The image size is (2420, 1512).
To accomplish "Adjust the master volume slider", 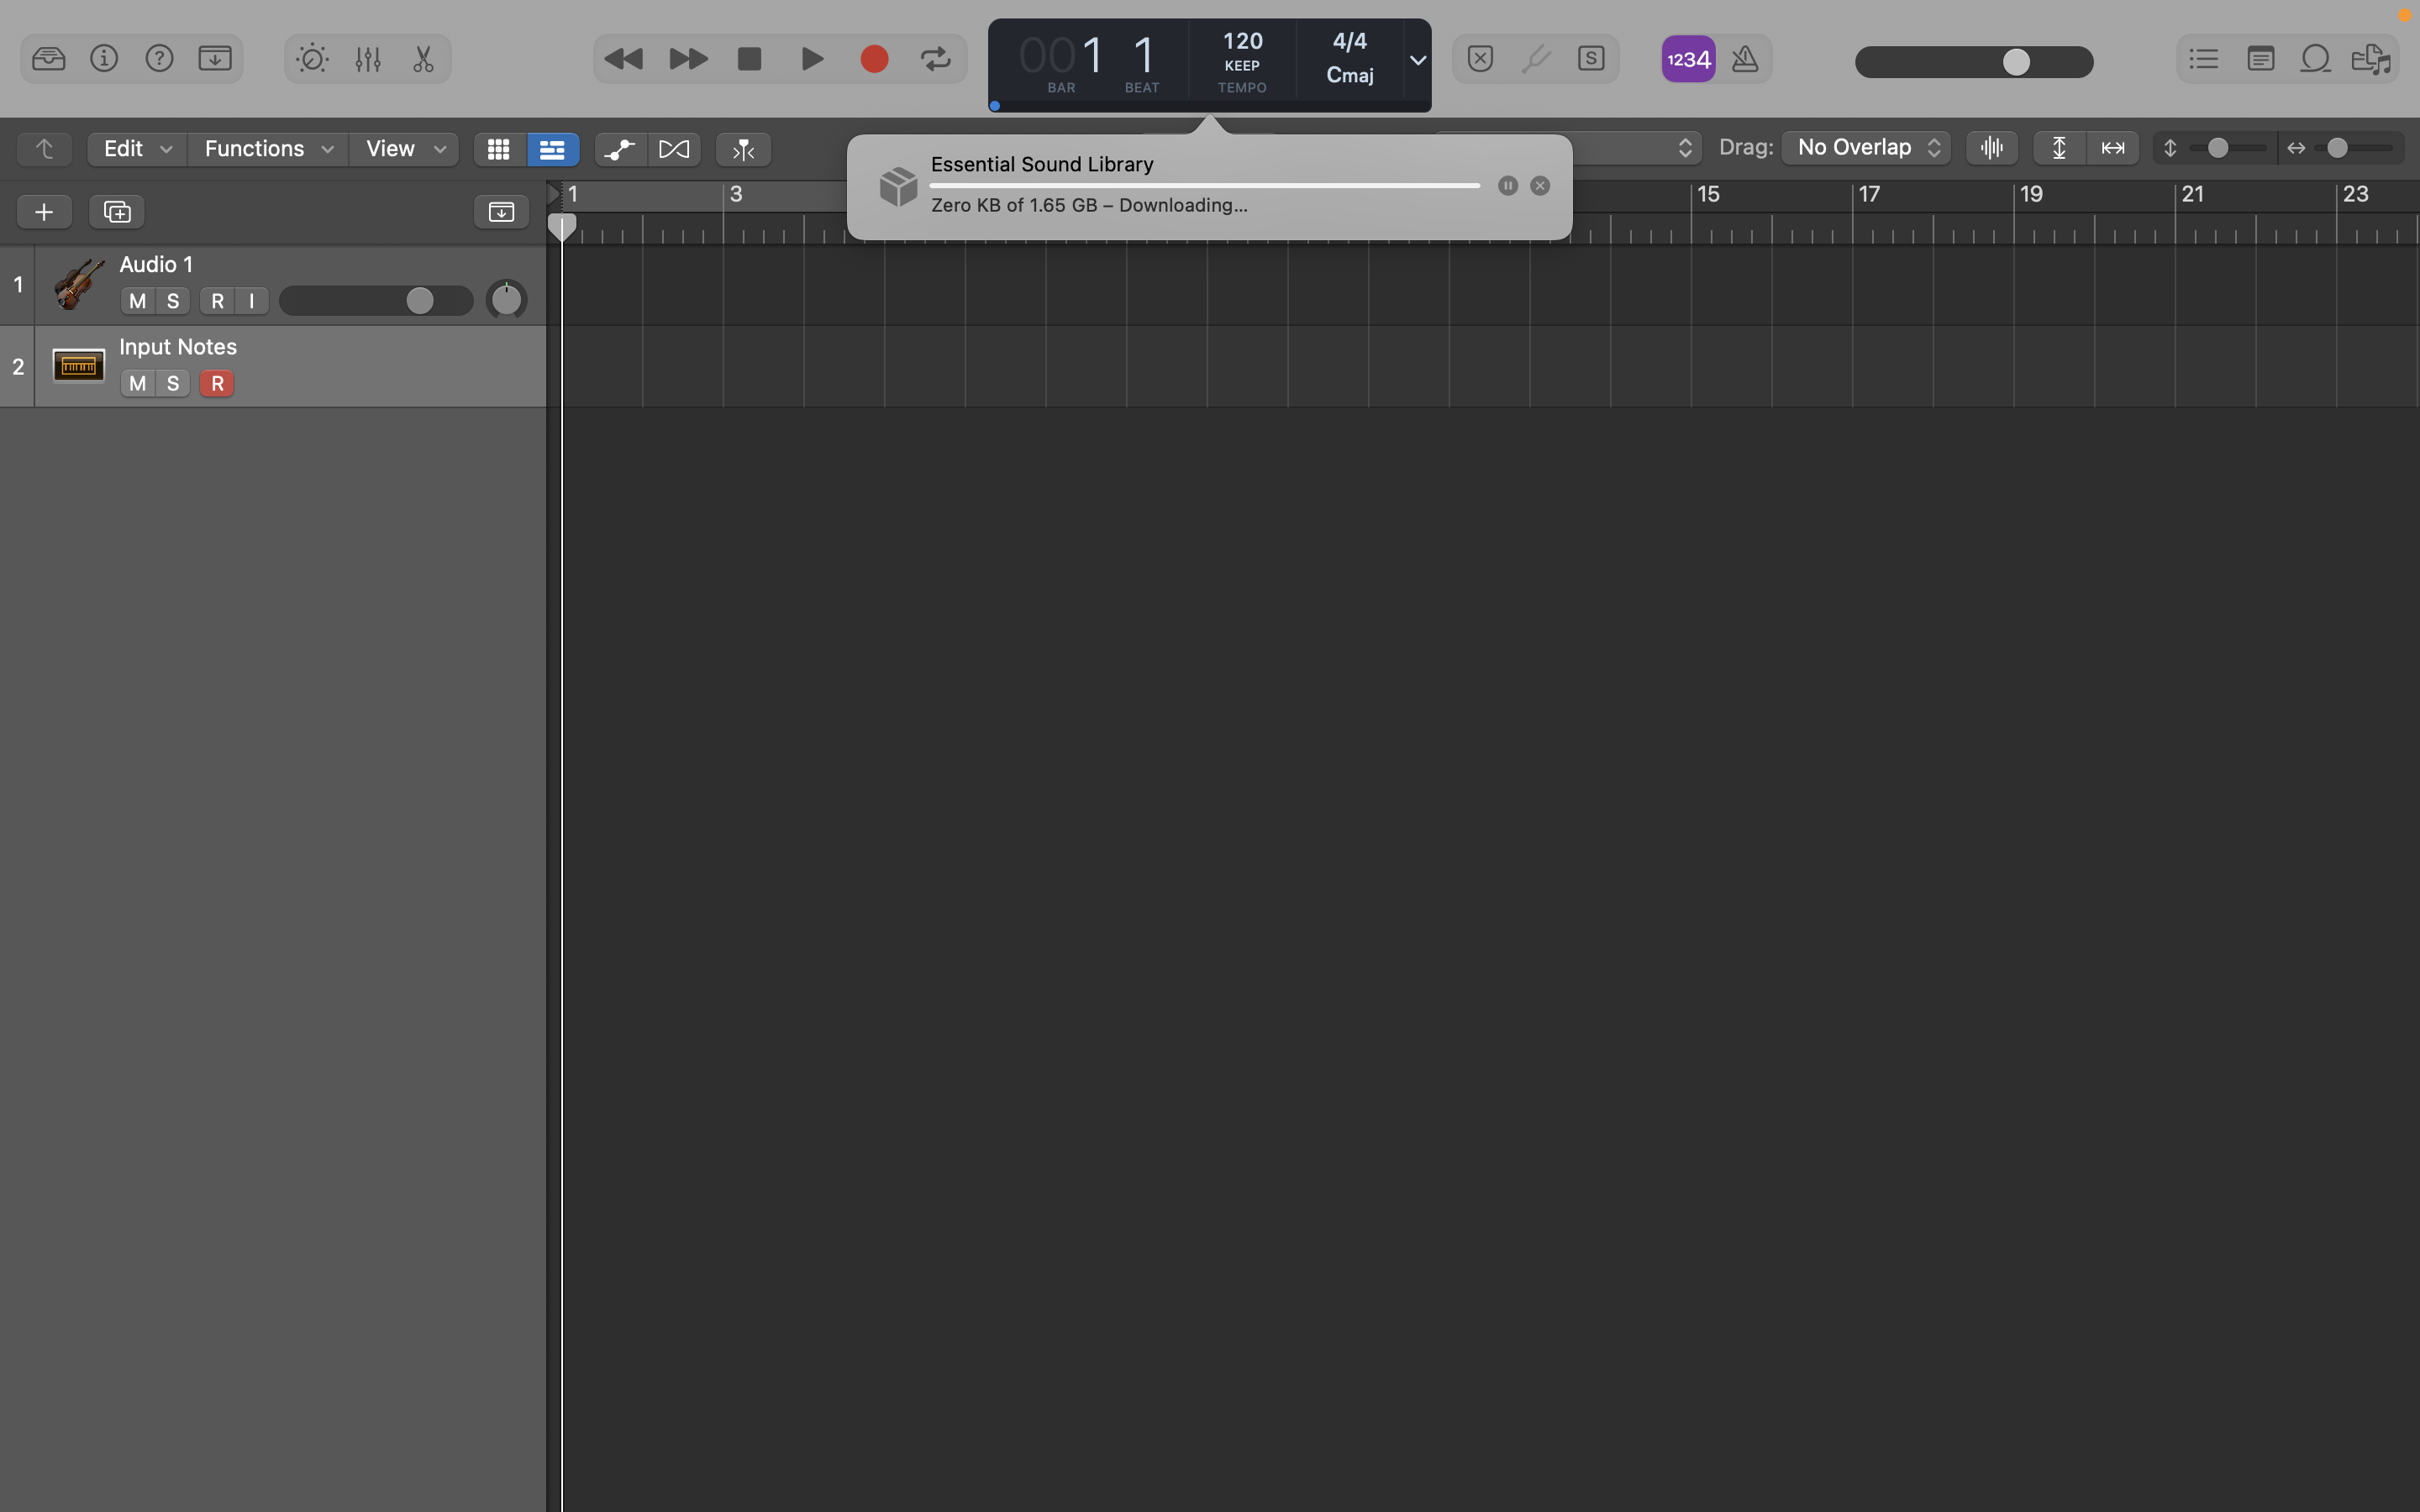I will pyautogui.click(x=2016, y=62).
